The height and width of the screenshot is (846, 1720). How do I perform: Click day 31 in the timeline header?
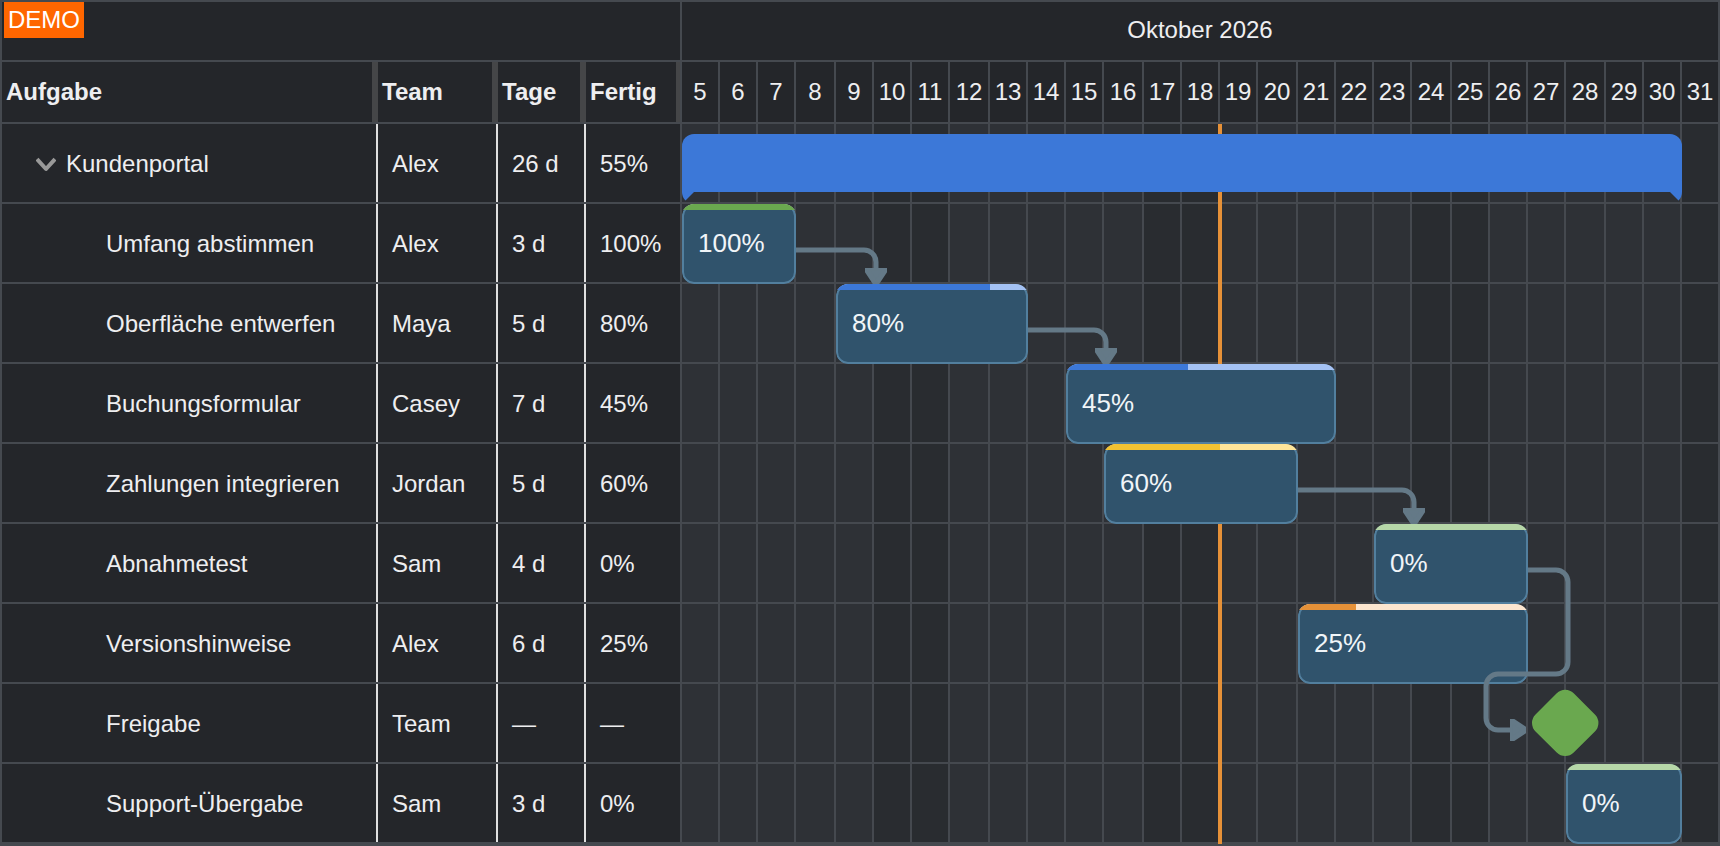point(1700,92)
